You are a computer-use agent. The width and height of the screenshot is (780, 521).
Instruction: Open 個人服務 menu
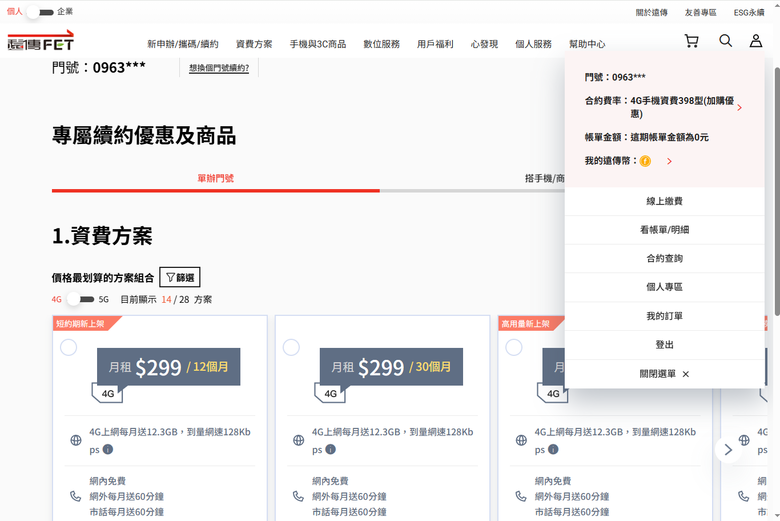(x=534, y=44)
